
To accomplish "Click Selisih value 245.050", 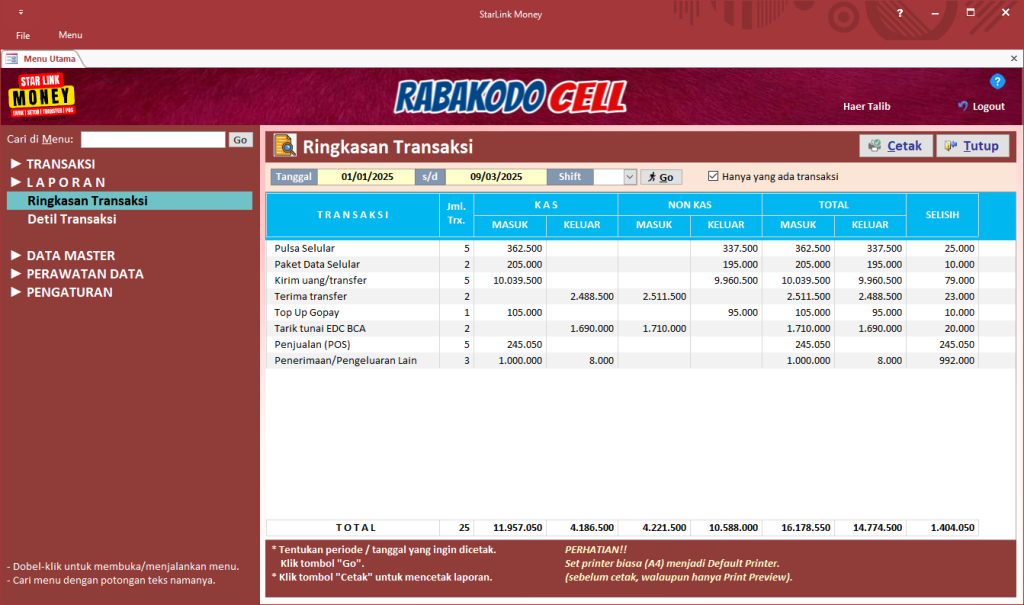I will 956,344.
